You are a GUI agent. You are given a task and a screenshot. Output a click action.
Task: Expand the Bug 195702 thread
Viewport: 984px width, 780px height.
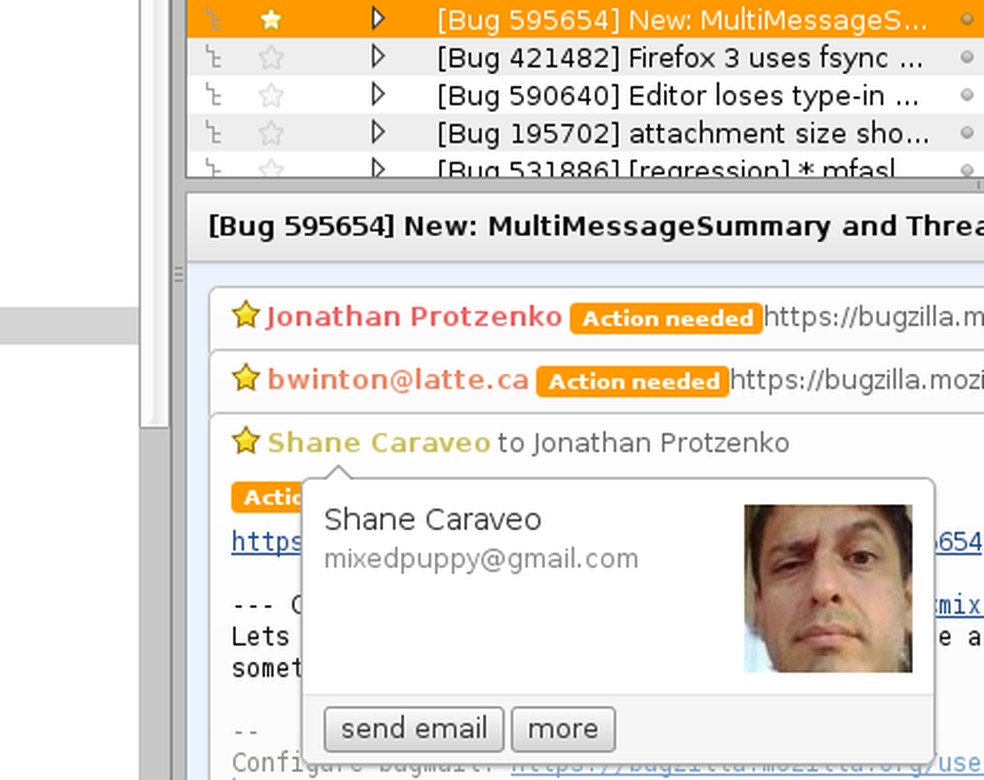pos(377,132)
